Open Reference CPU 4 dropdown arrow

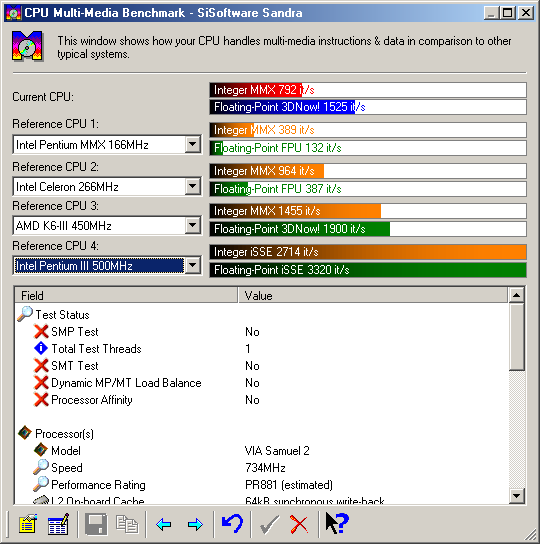(x=193, y=266)
